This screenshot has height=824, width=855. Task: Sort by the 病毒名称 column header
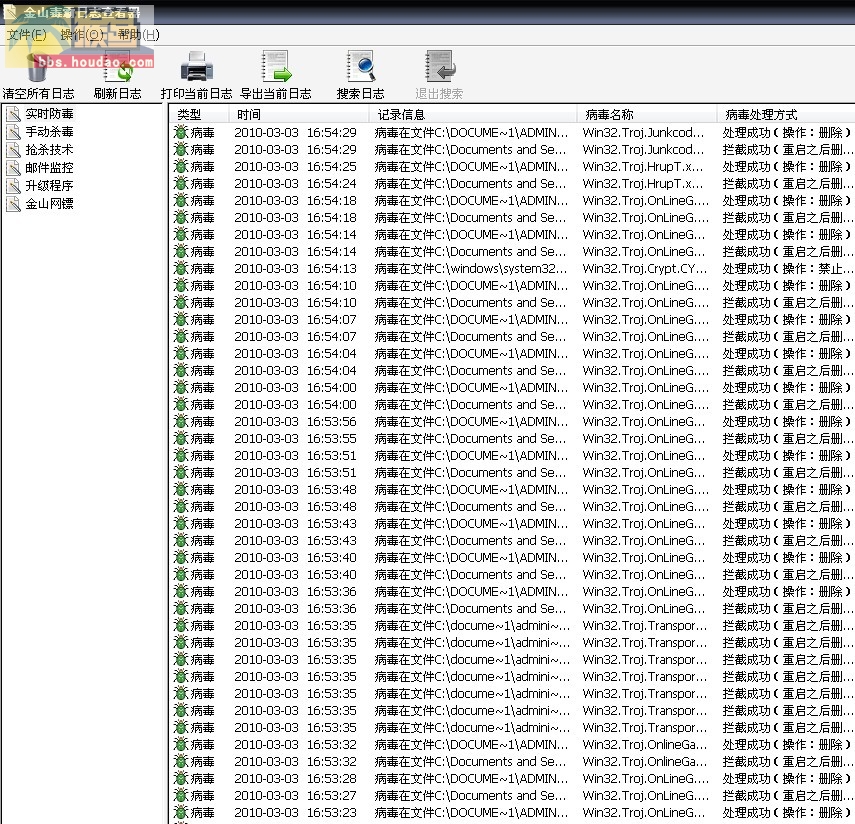point(647,115)
